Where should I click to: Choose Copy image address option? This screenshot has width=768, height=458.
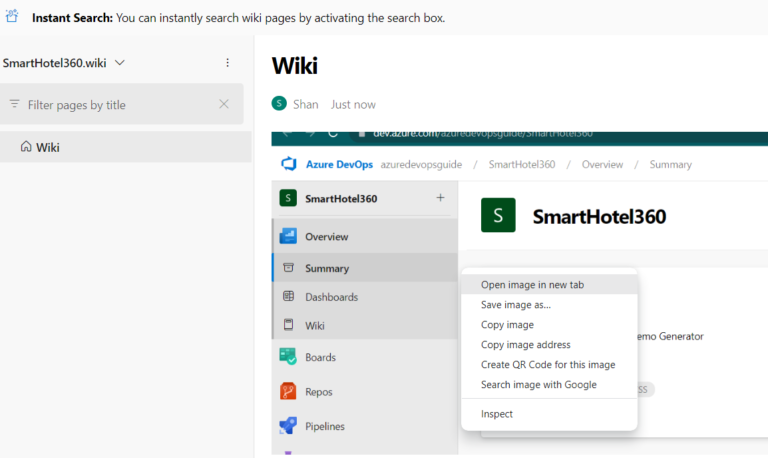[x=525, y=345]
